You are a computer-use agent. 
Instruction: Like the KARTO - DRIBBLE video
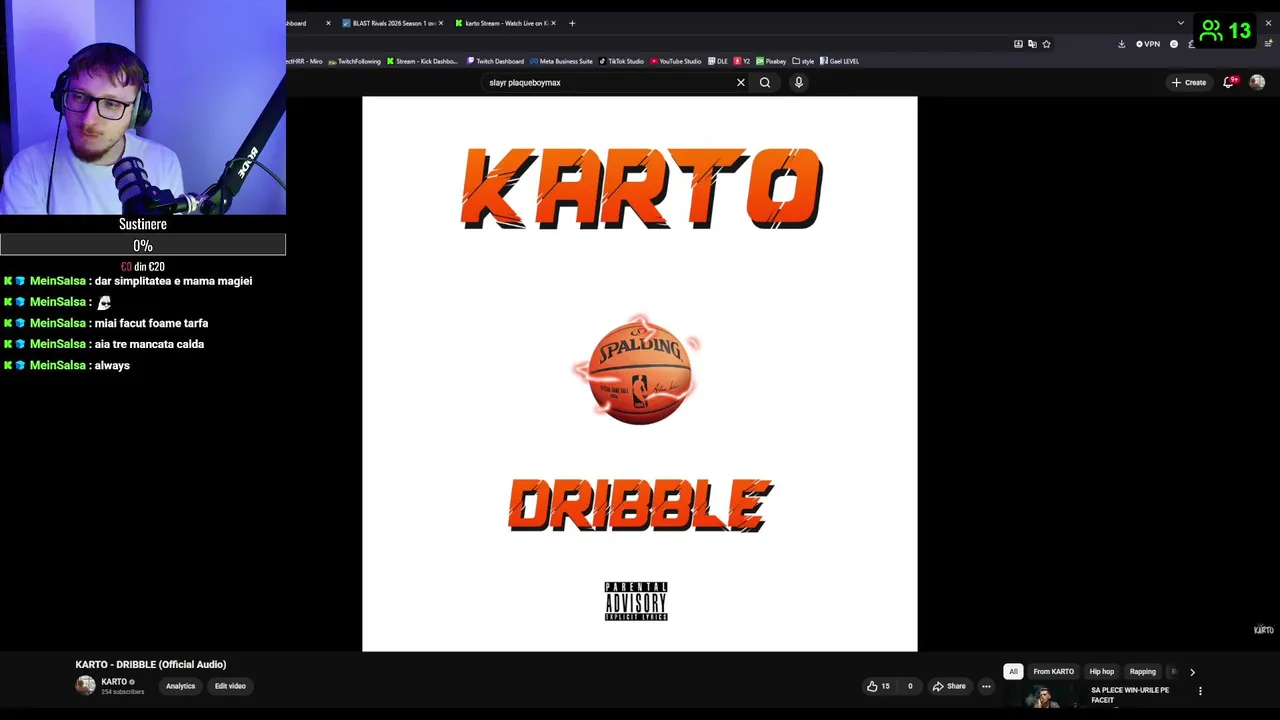pos(878,686)
